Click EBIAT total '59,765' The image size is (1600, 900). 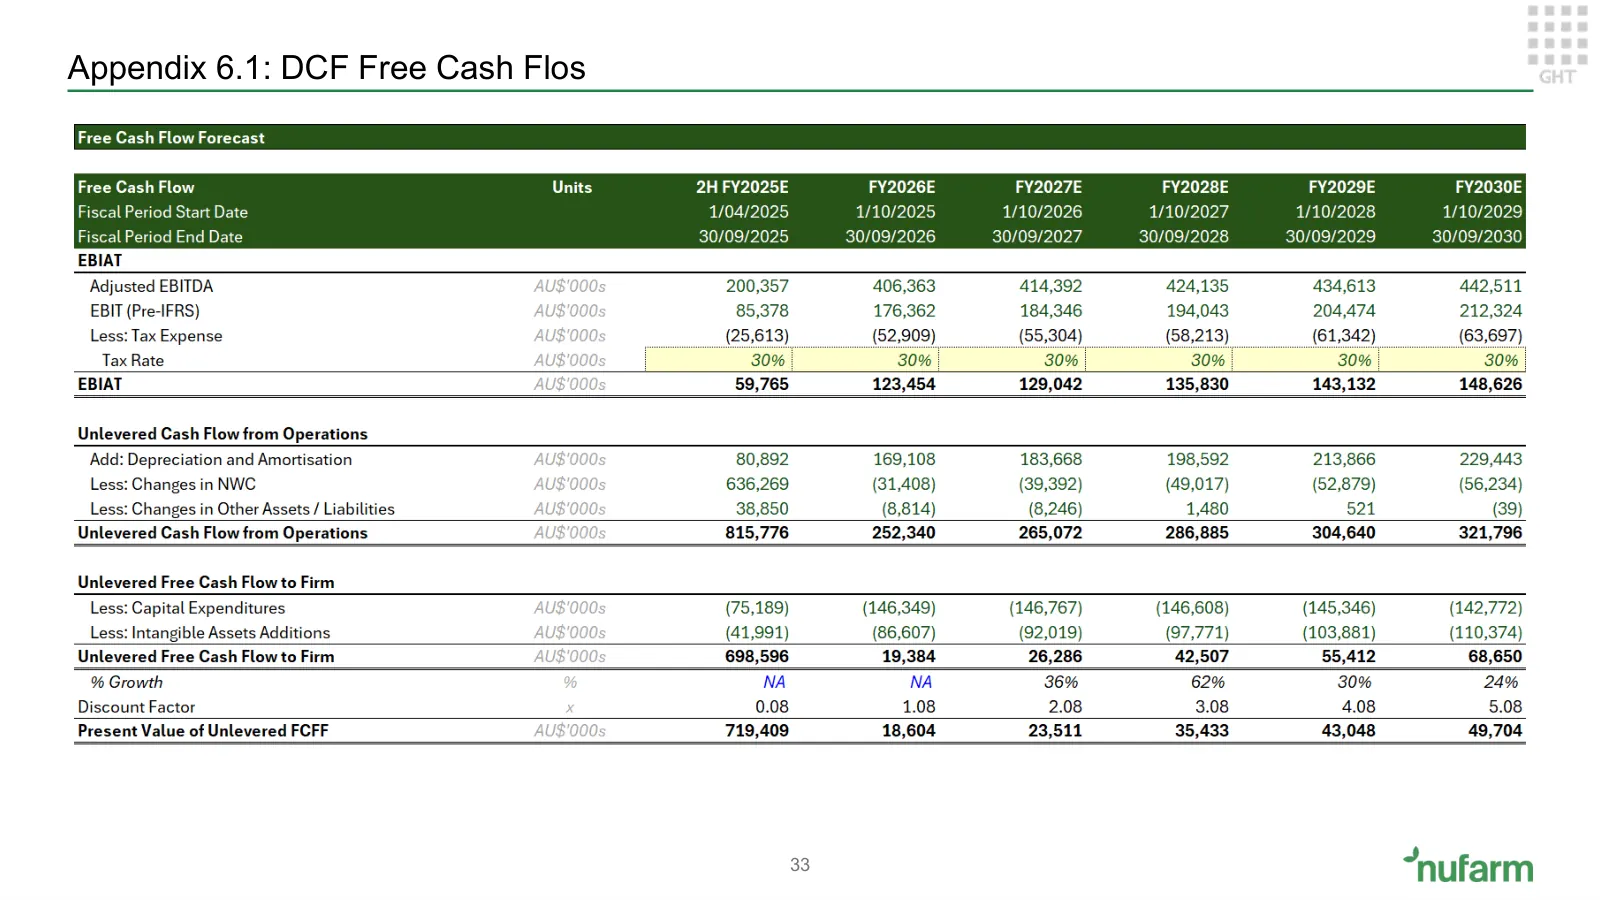(762, 384)
